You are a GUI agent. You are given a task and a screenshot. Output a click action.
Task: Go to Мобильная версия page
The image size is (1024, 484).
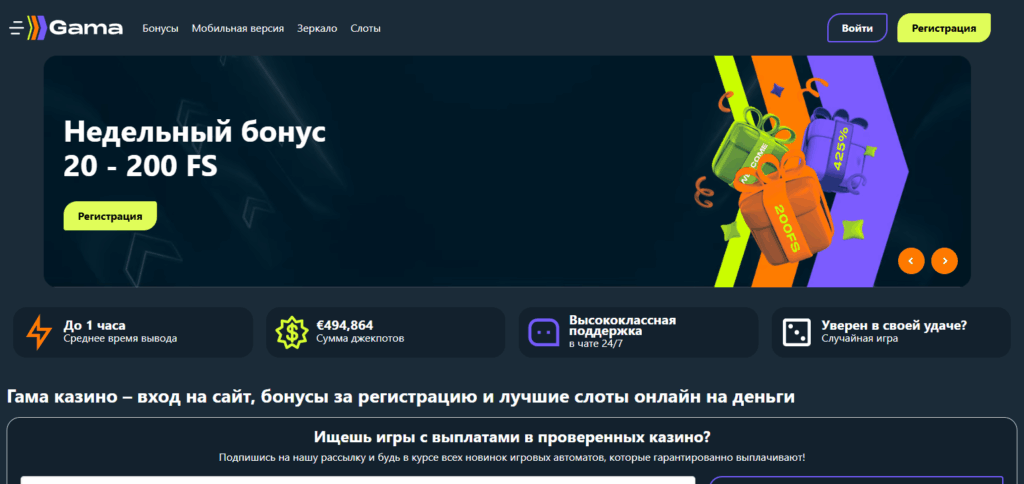click(238, 29)
